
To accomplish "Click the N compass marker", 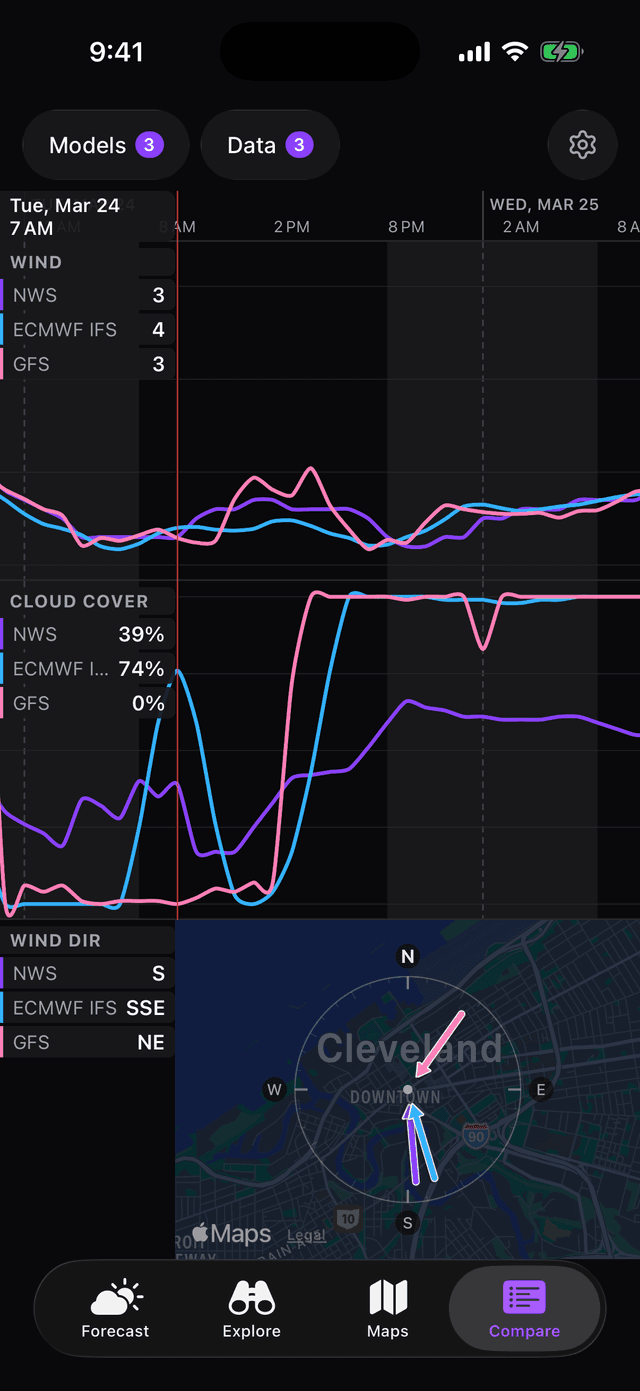I will pyautogui.click(x=407, y=957).
